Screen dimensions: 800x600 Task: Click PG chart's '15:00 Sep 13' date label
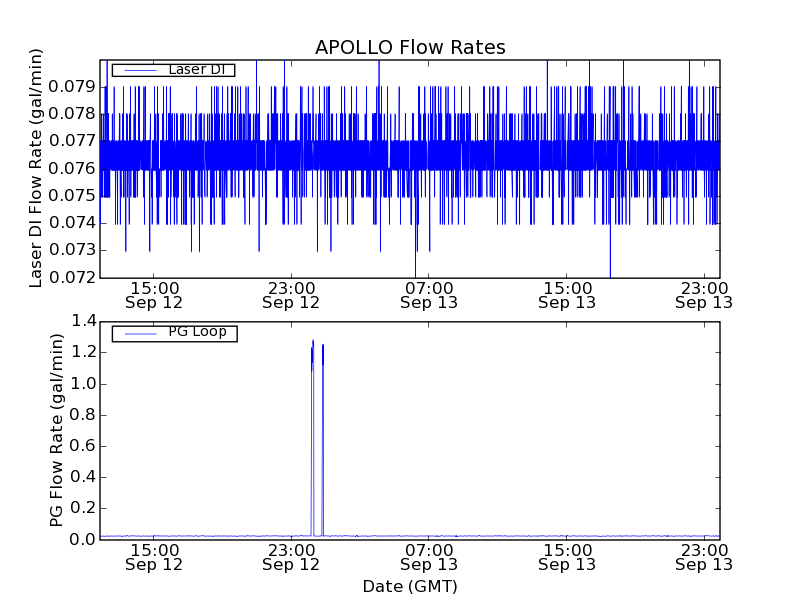567,558
